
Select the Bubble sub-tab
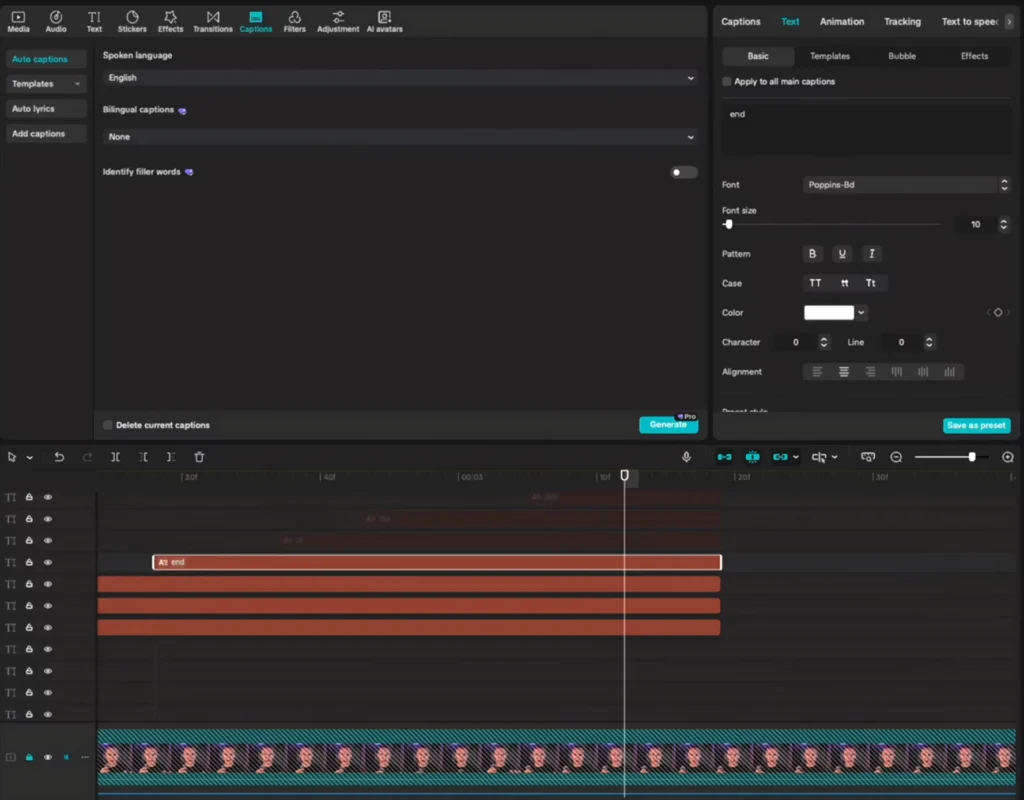pos(901,56)
